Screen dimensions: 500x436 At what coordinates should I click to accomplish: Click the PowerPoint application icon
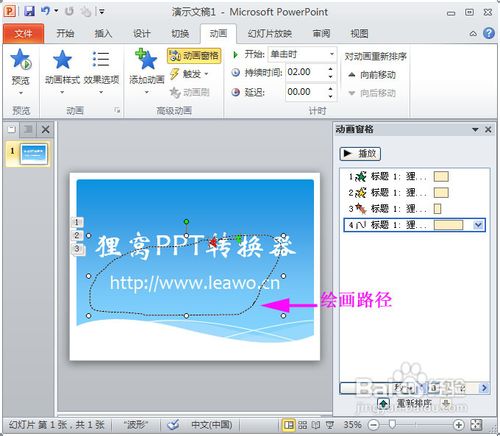9,12
